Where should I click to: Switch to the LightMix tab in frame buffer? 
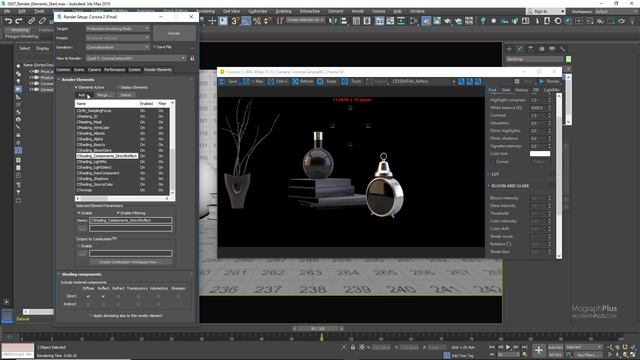(551, 90)
